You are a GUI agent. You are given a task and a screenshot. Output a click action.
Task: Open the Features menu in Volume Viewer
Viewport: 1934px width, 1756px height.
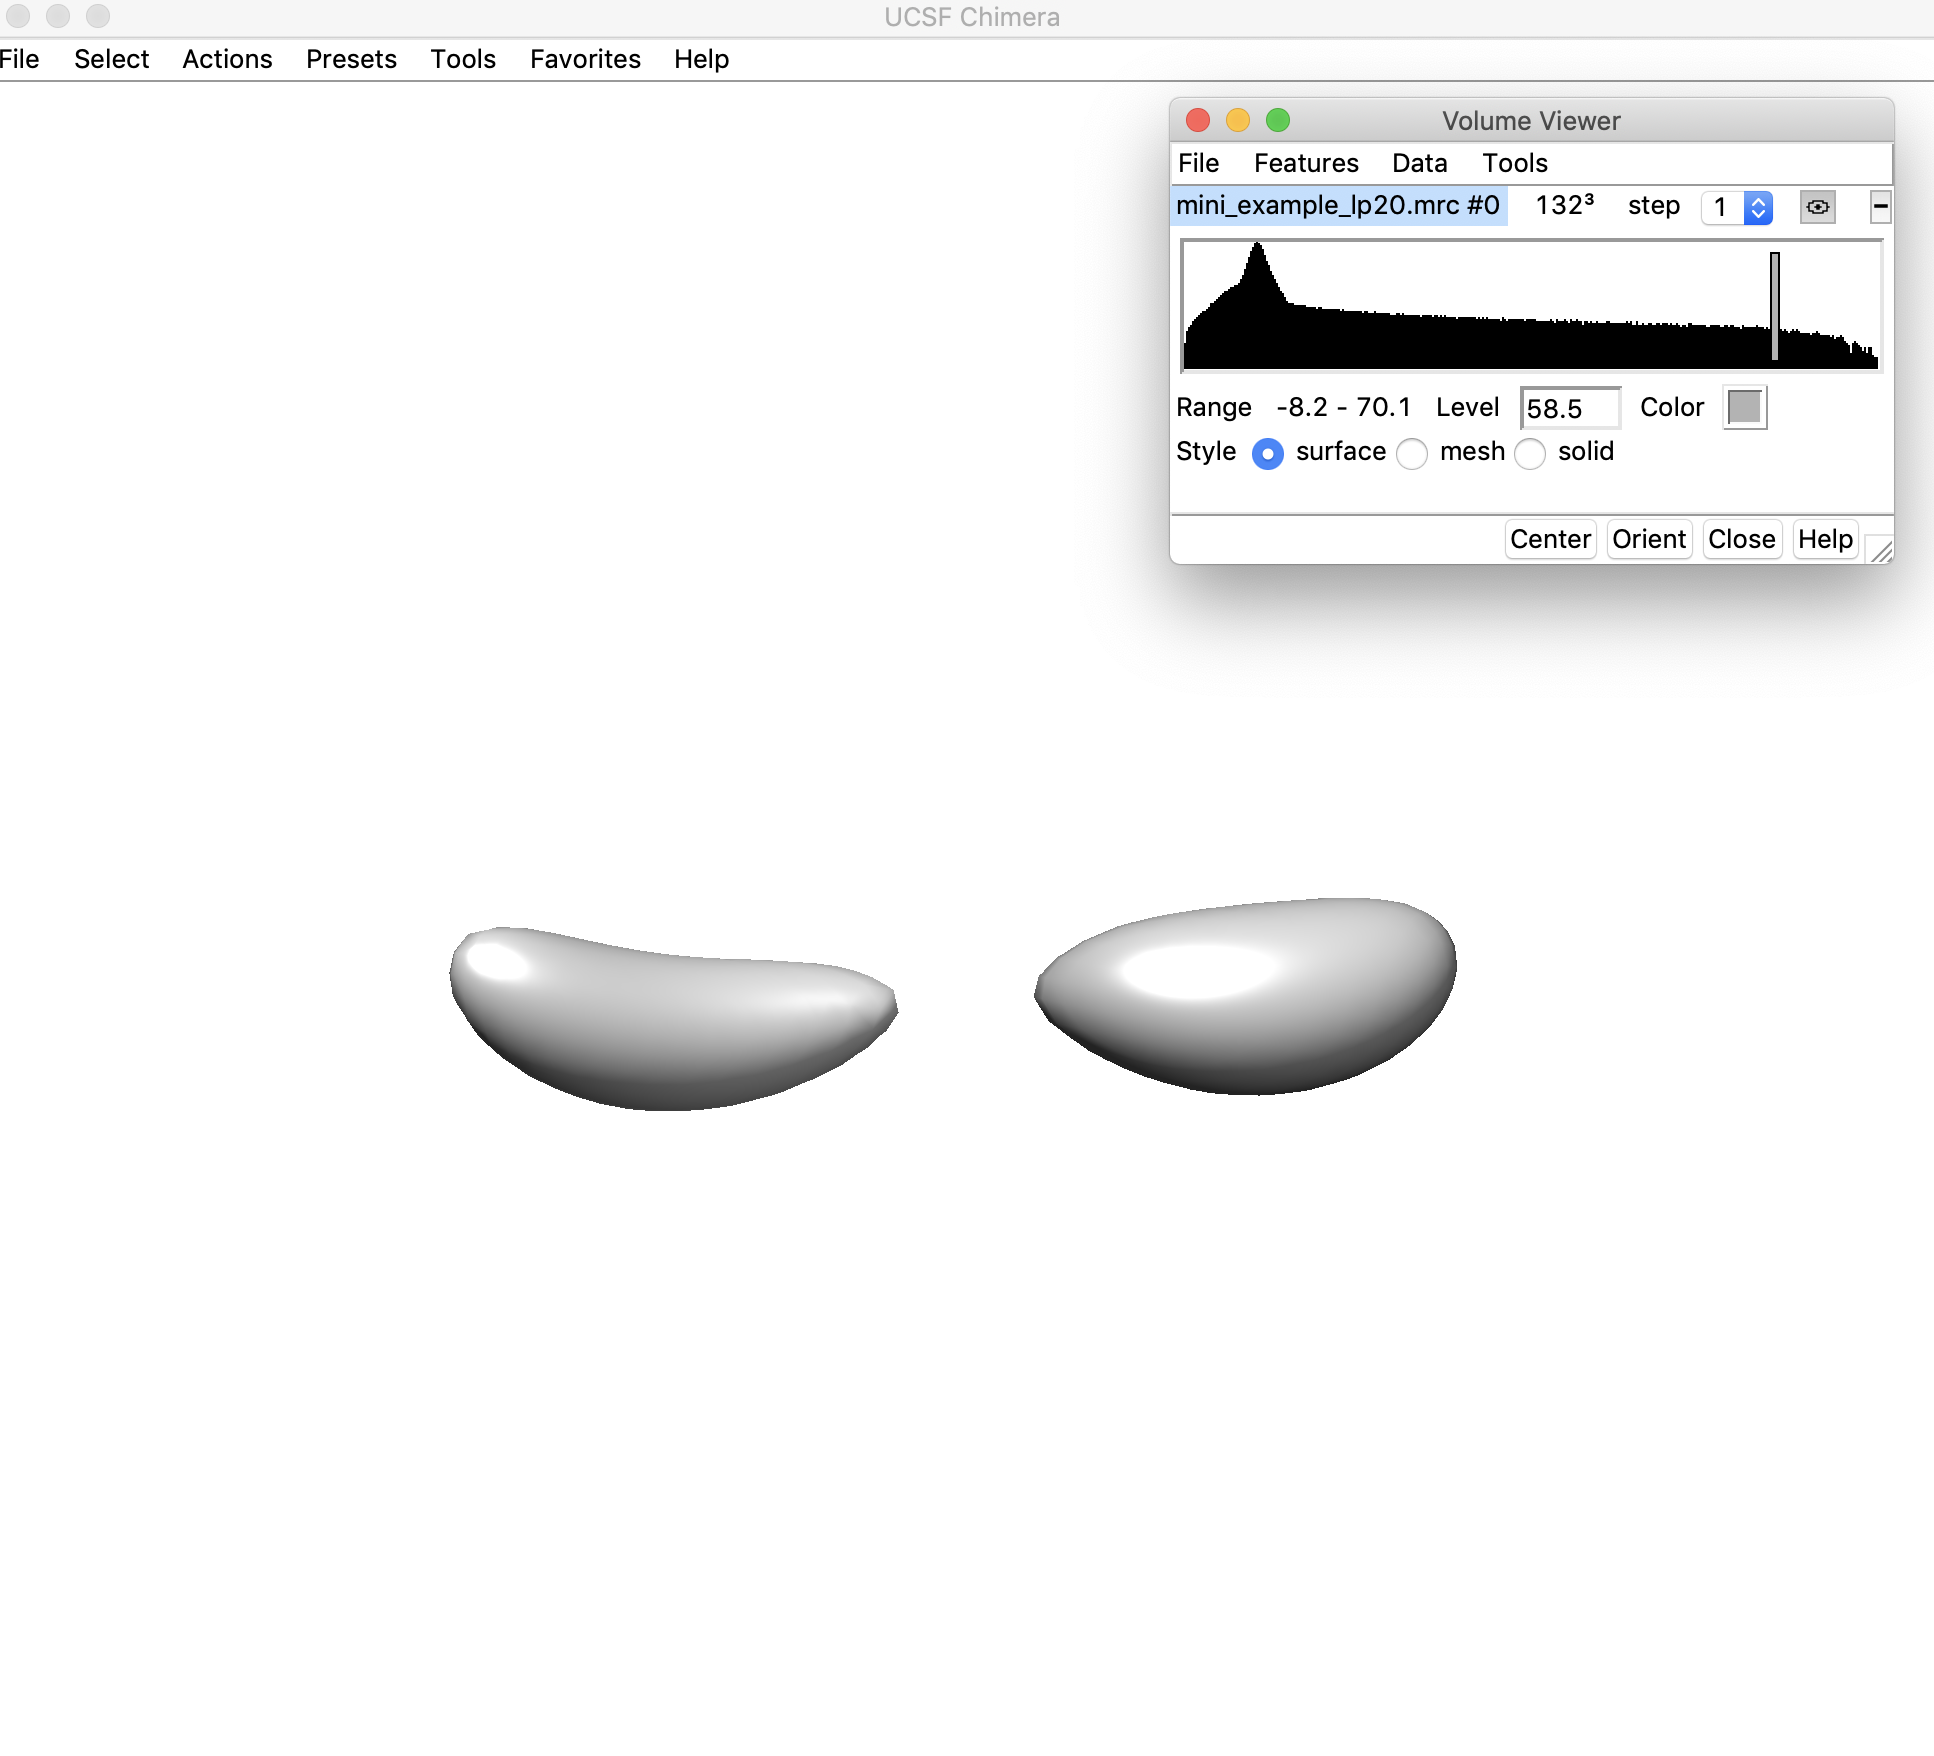tap(1306, 163)
